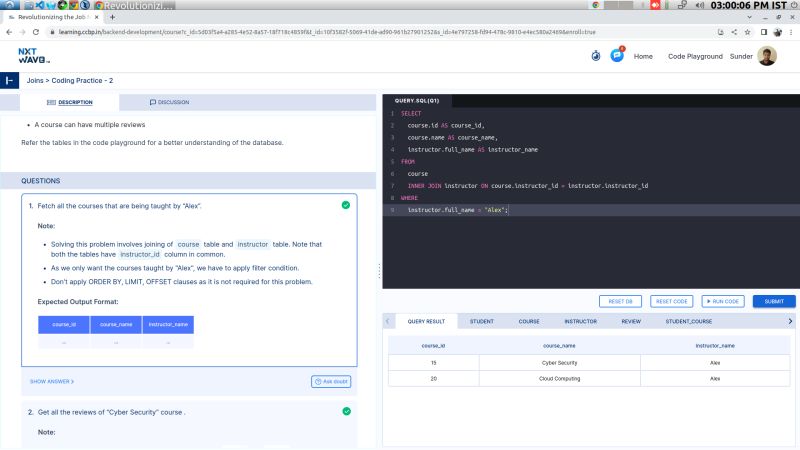Click the Sunder profile avatar picture
Screen dimensions: 800x450
(767, 56)
